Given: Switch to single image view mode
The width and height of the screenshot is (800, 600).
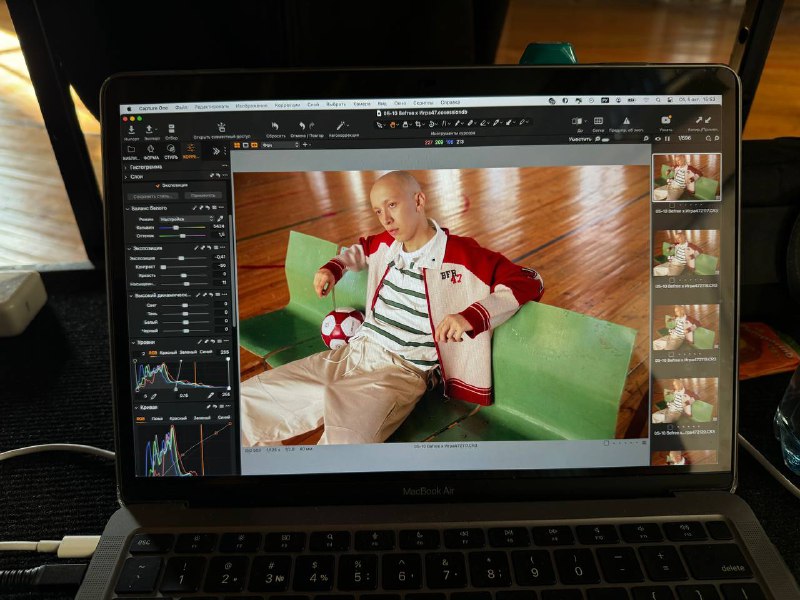Looking at the screenshot, I should 245,145.
